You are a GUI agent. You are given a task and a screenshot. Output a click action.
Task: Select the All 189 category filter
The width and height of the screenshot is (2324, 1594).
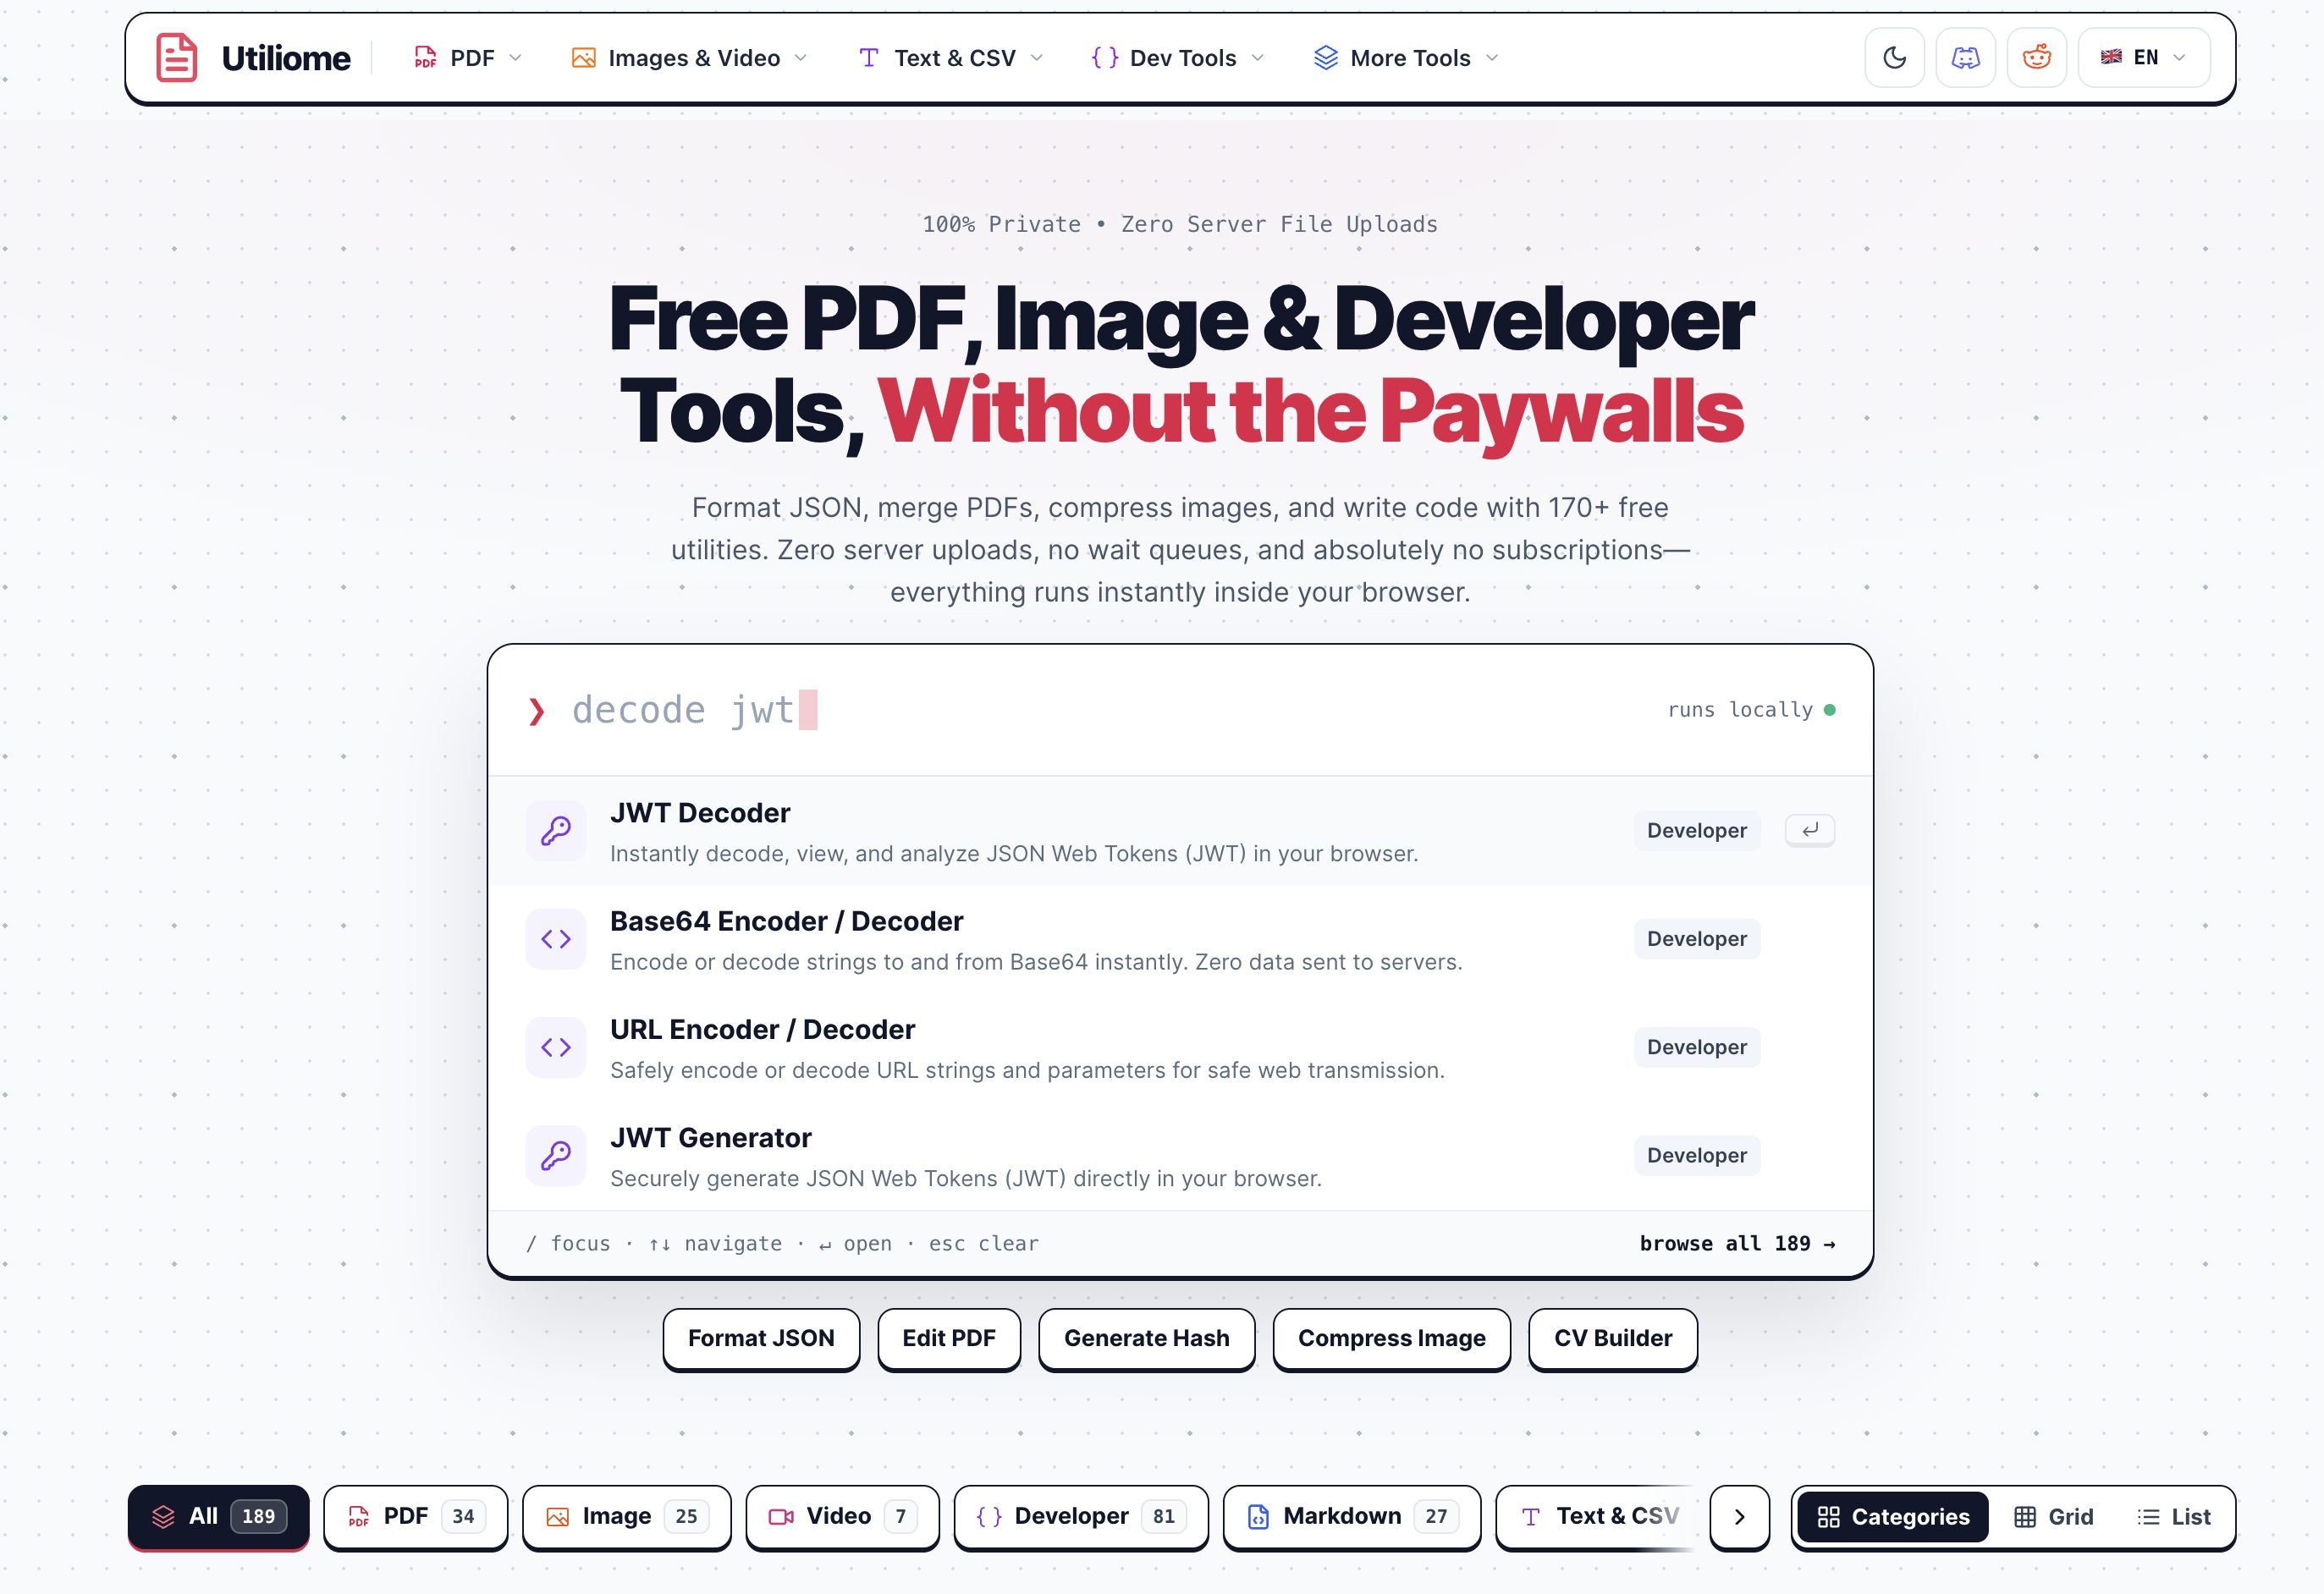pyautogui.click(x=218, y=1516)
